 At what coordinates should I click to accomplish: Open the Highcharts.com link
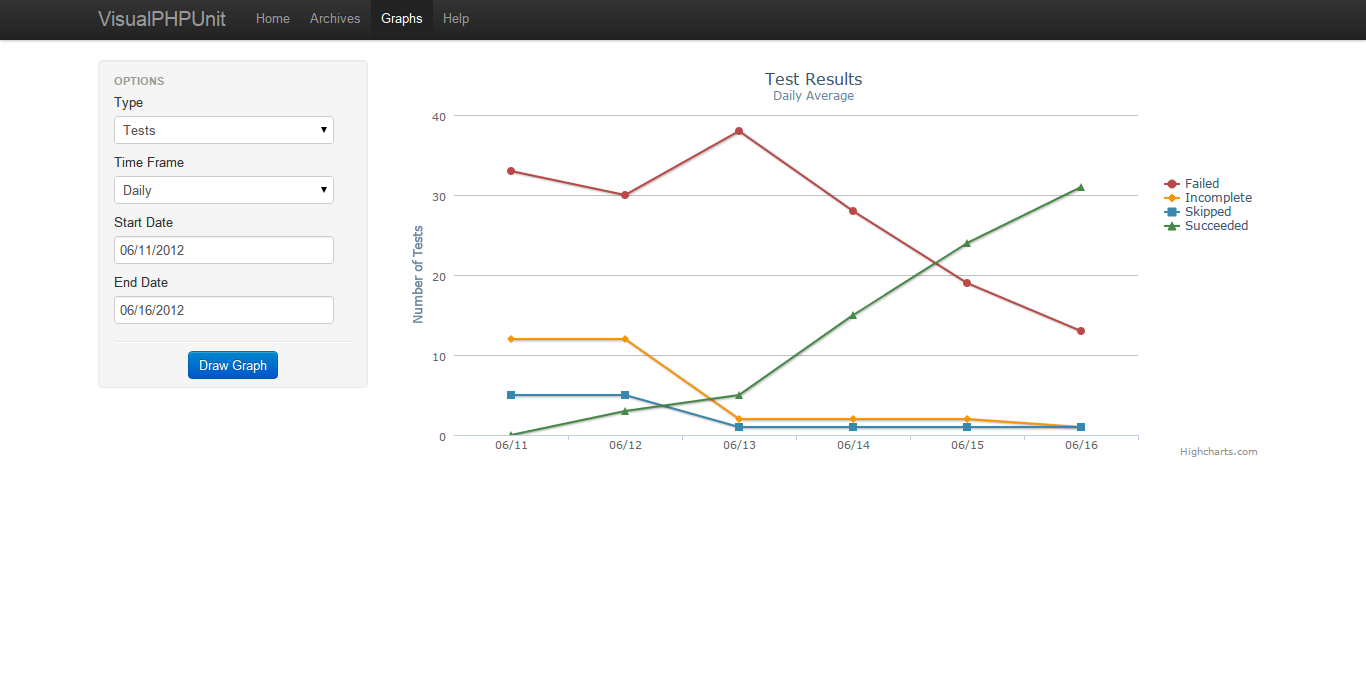click(x=1219, y=451)
